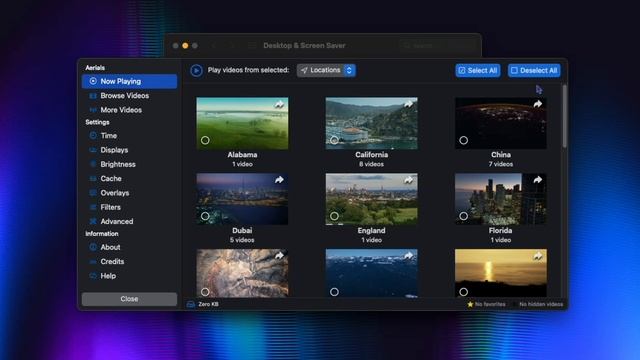
Task: Toggle selection circle on China thumbnail
Action: click(x=464, y=140)
